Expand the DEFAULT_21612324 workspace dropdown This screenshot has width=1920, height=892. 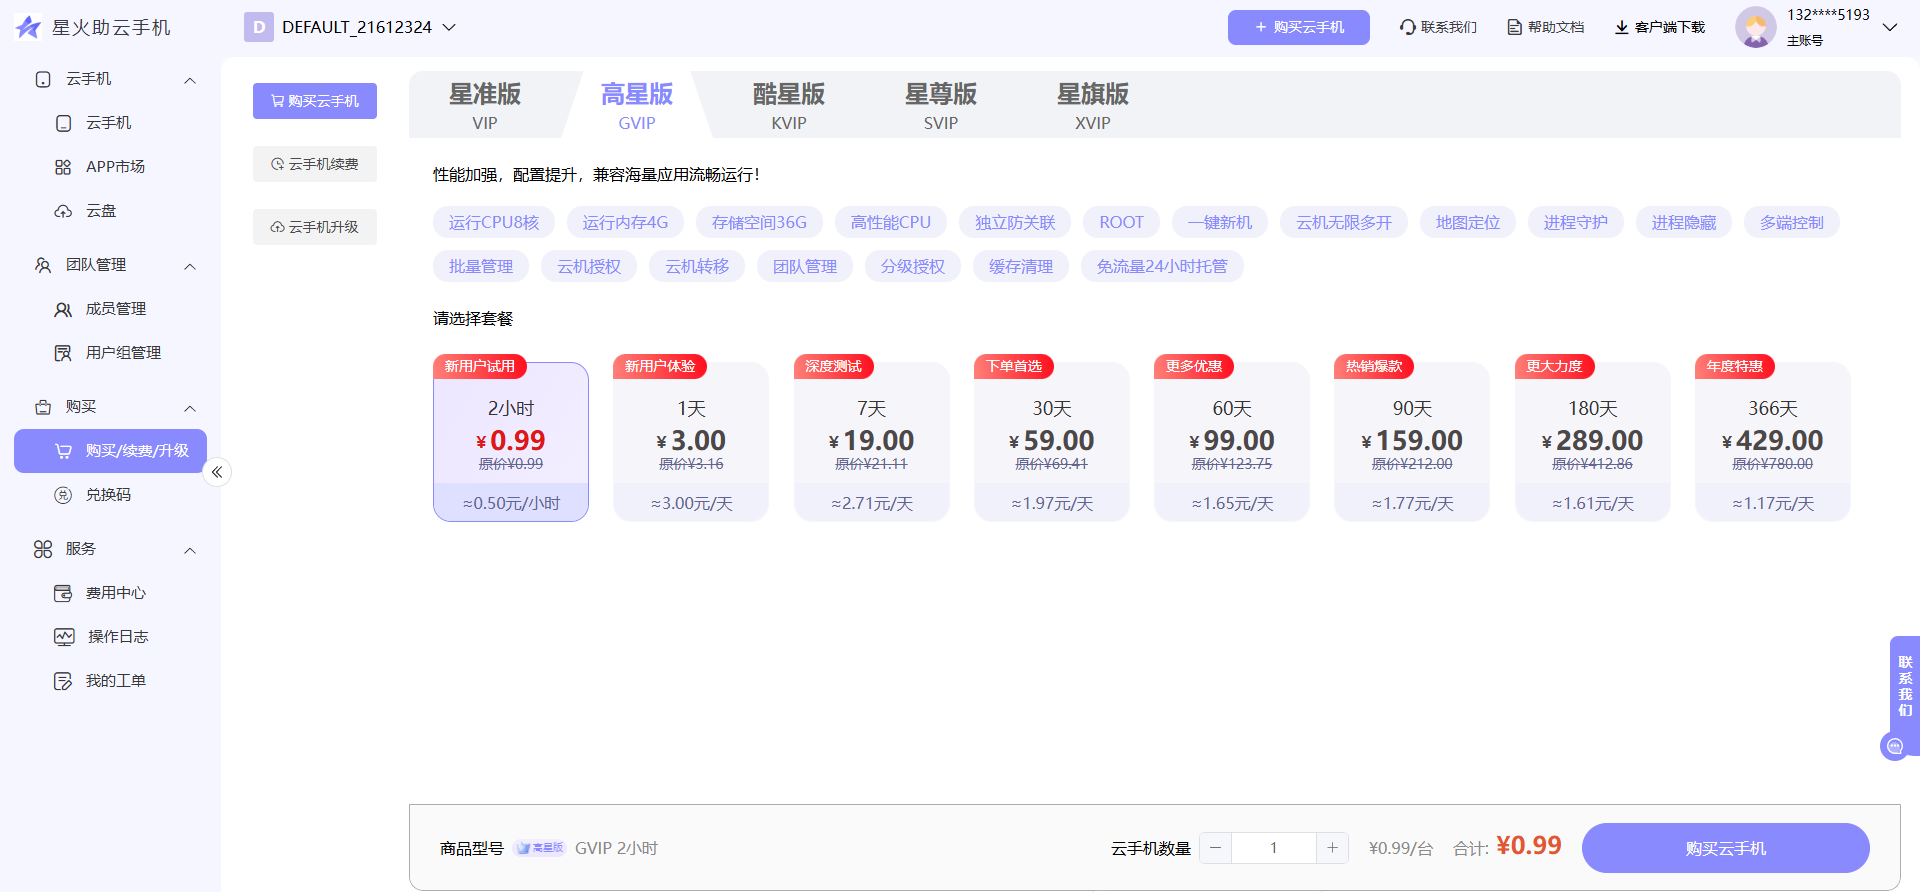coord(450,27)
